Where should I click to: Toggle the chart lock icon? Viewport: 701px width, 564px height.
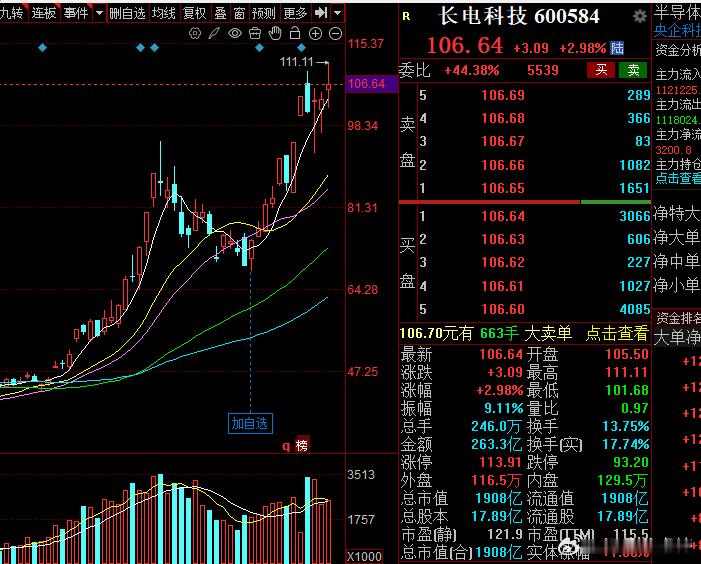coord(295,34)
